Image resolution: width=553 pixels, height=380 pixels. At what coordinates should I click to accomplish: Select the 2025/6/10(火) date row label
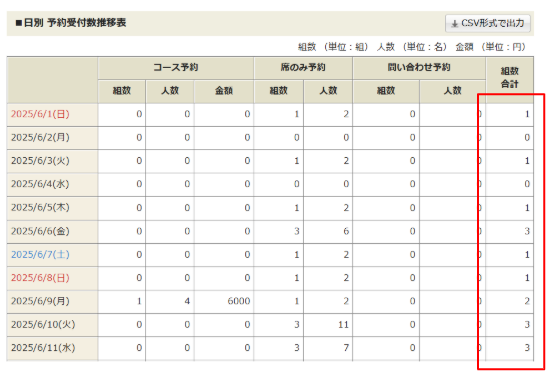point(43,324)
